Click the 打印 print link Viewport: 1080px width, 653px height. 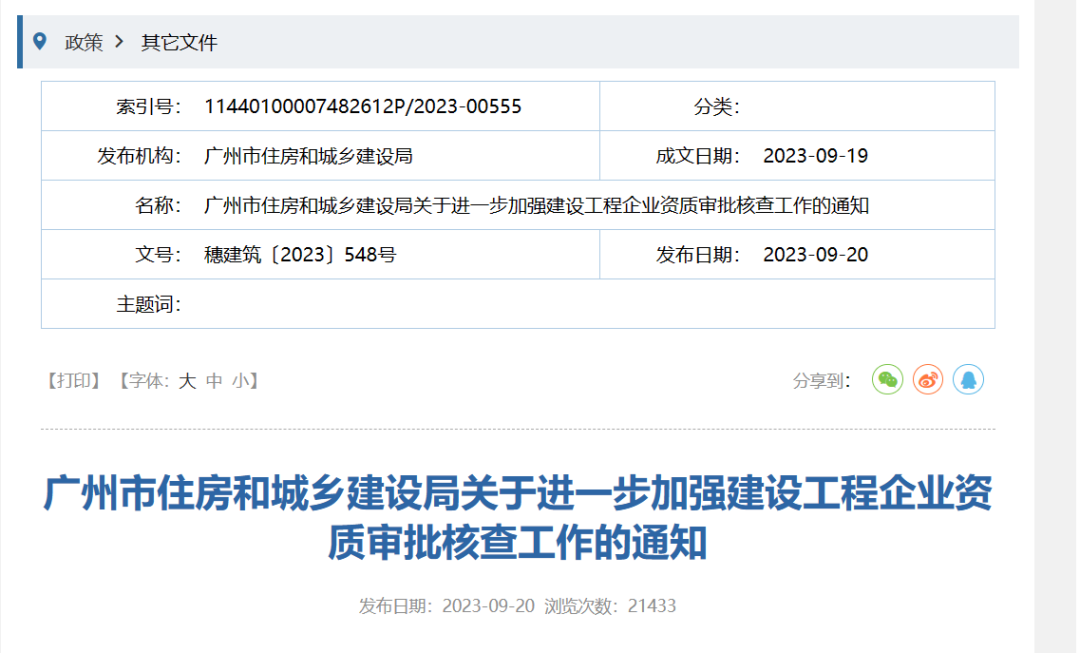[74, 381]
